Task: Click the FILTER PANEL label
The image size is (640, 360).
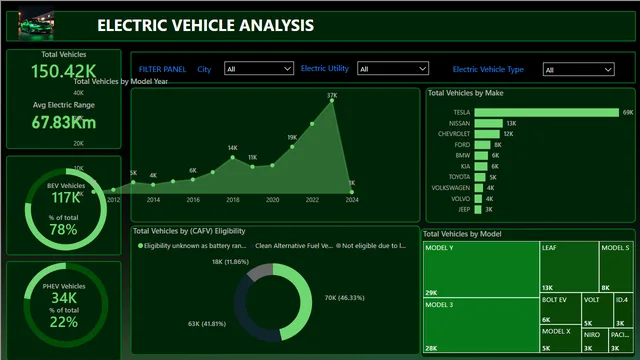Action: pyautogui.click(x=162, y=69)
